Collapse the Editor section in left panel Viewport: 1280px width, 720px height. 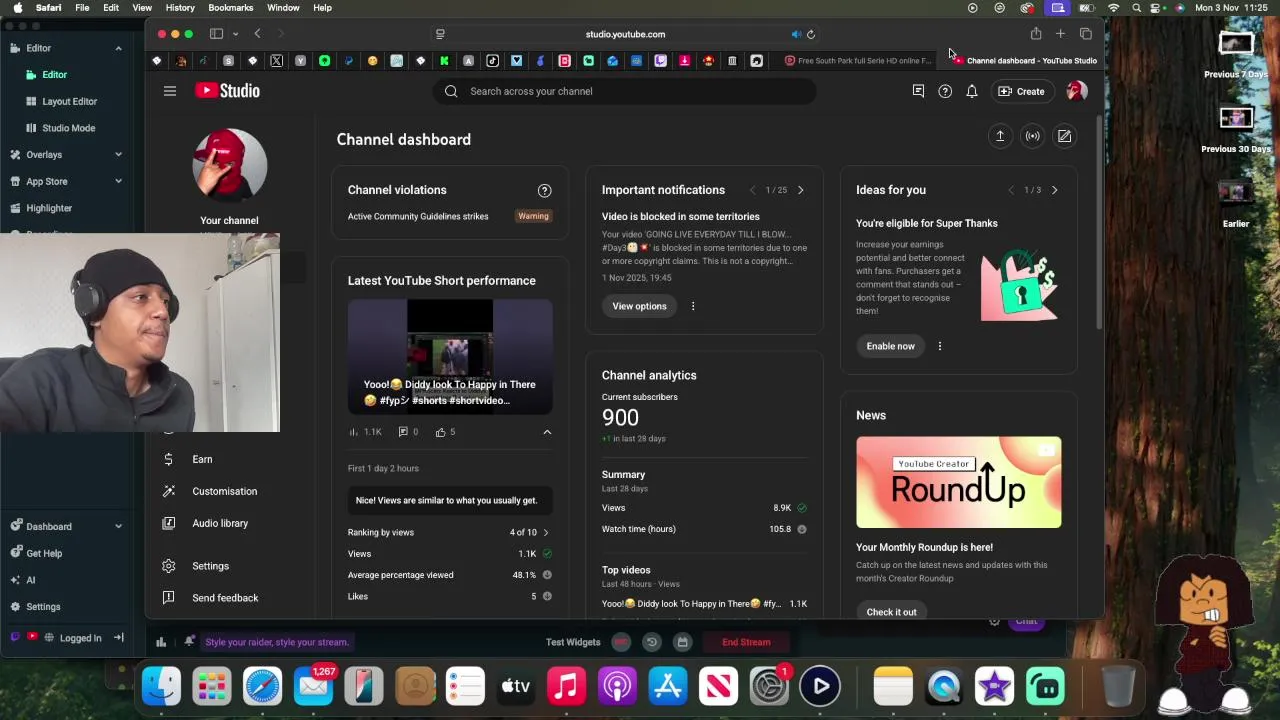[118, 48]
